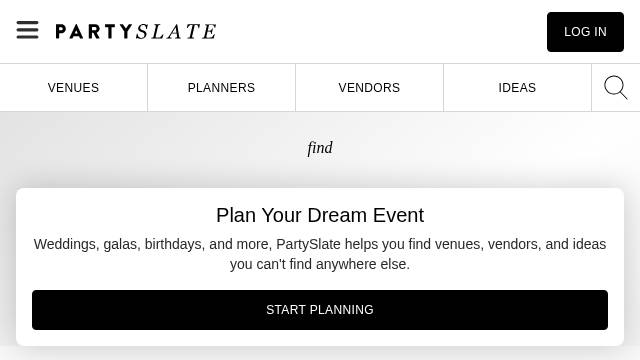Start planning with the START PLANNING button
The height and width of the screenshot is (360, 640).
(320, 310)
